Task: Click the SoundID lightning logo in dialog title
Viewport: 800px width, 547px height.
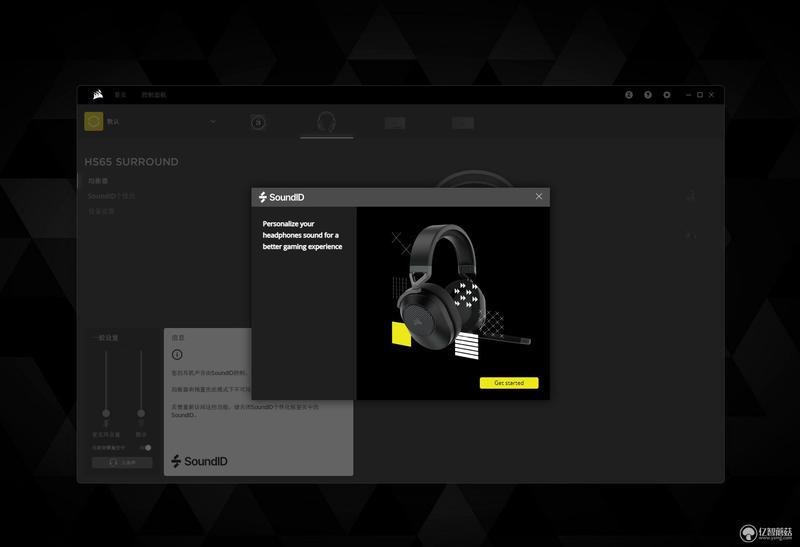Action: click(x=263, y=197)
